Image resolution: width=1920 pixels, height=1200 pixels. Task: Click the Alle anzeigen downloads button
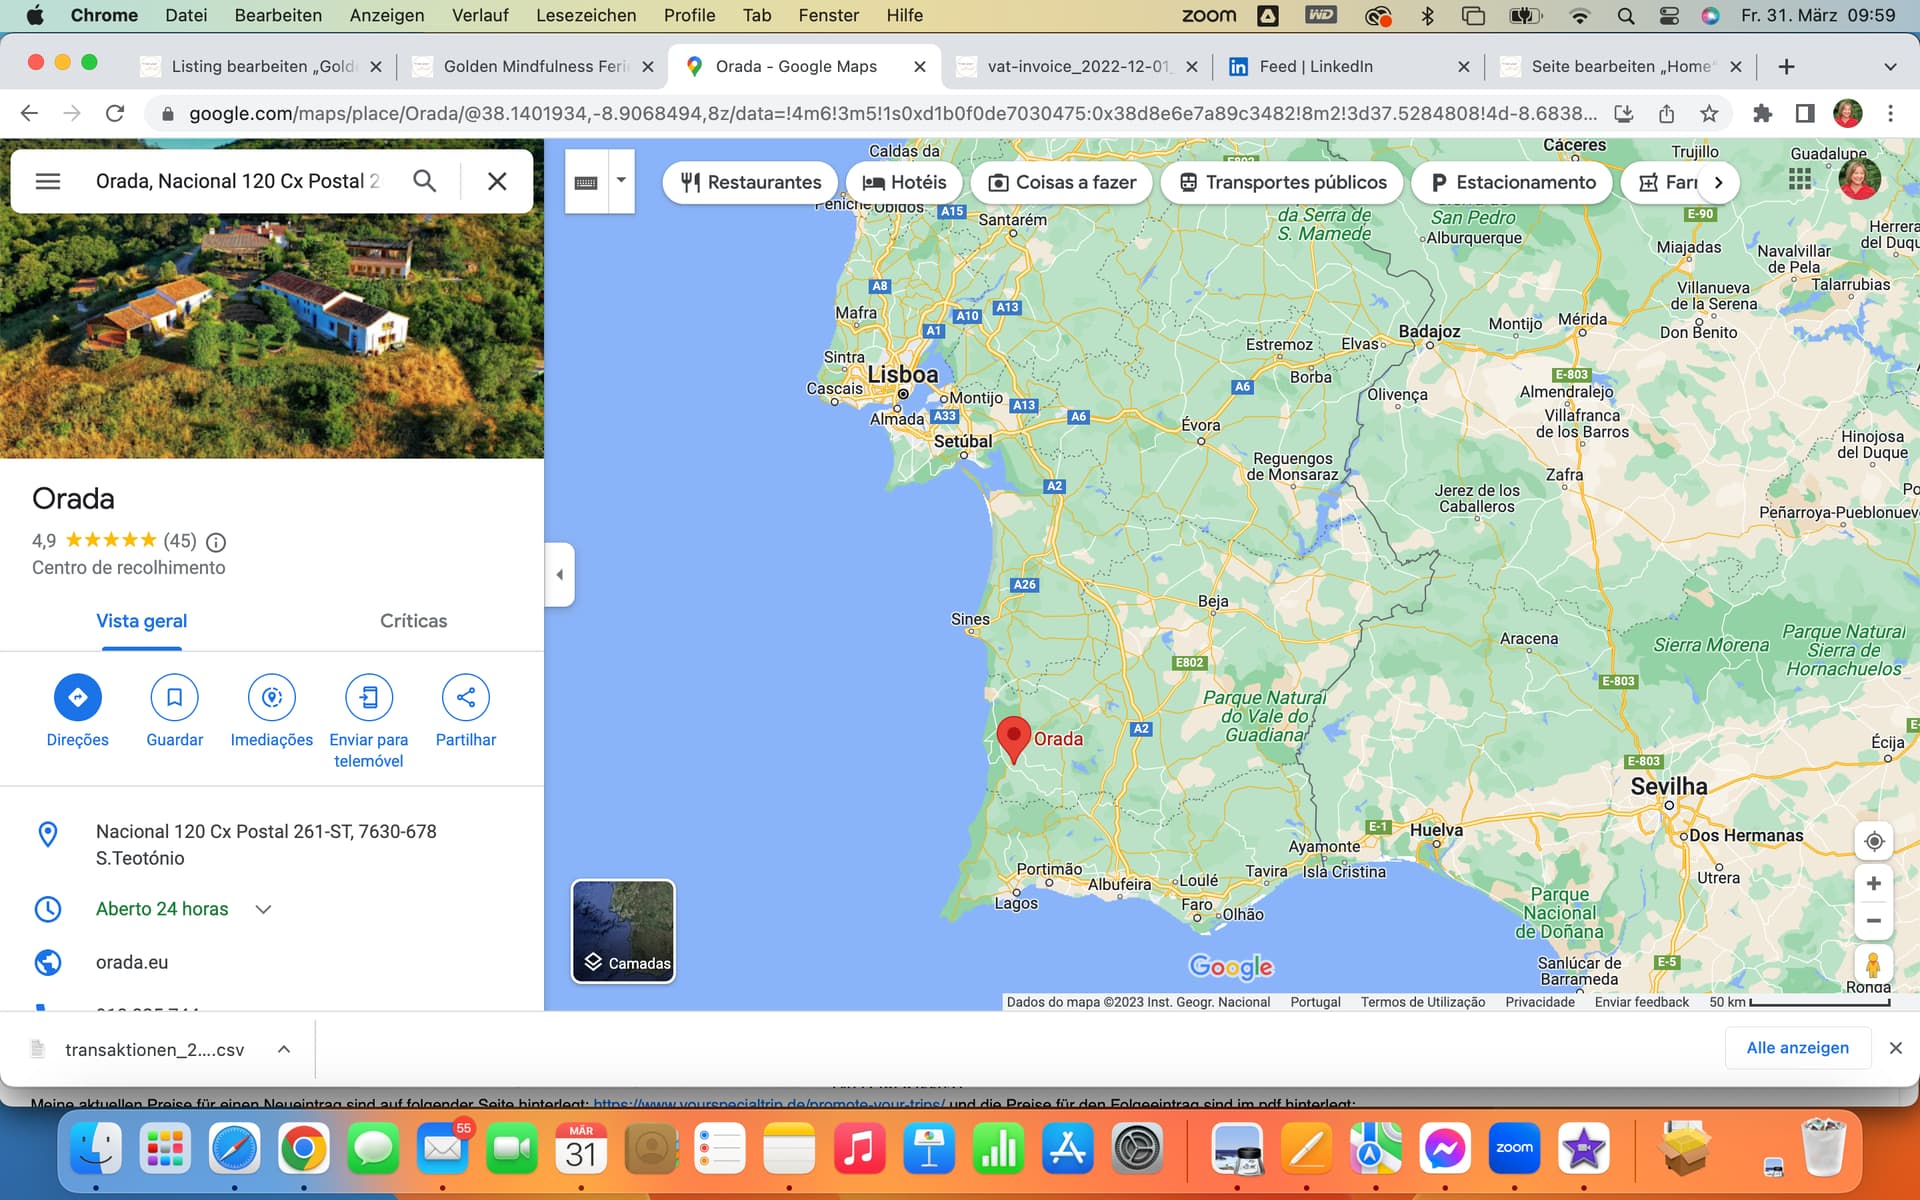[x=1797, y=1048]
